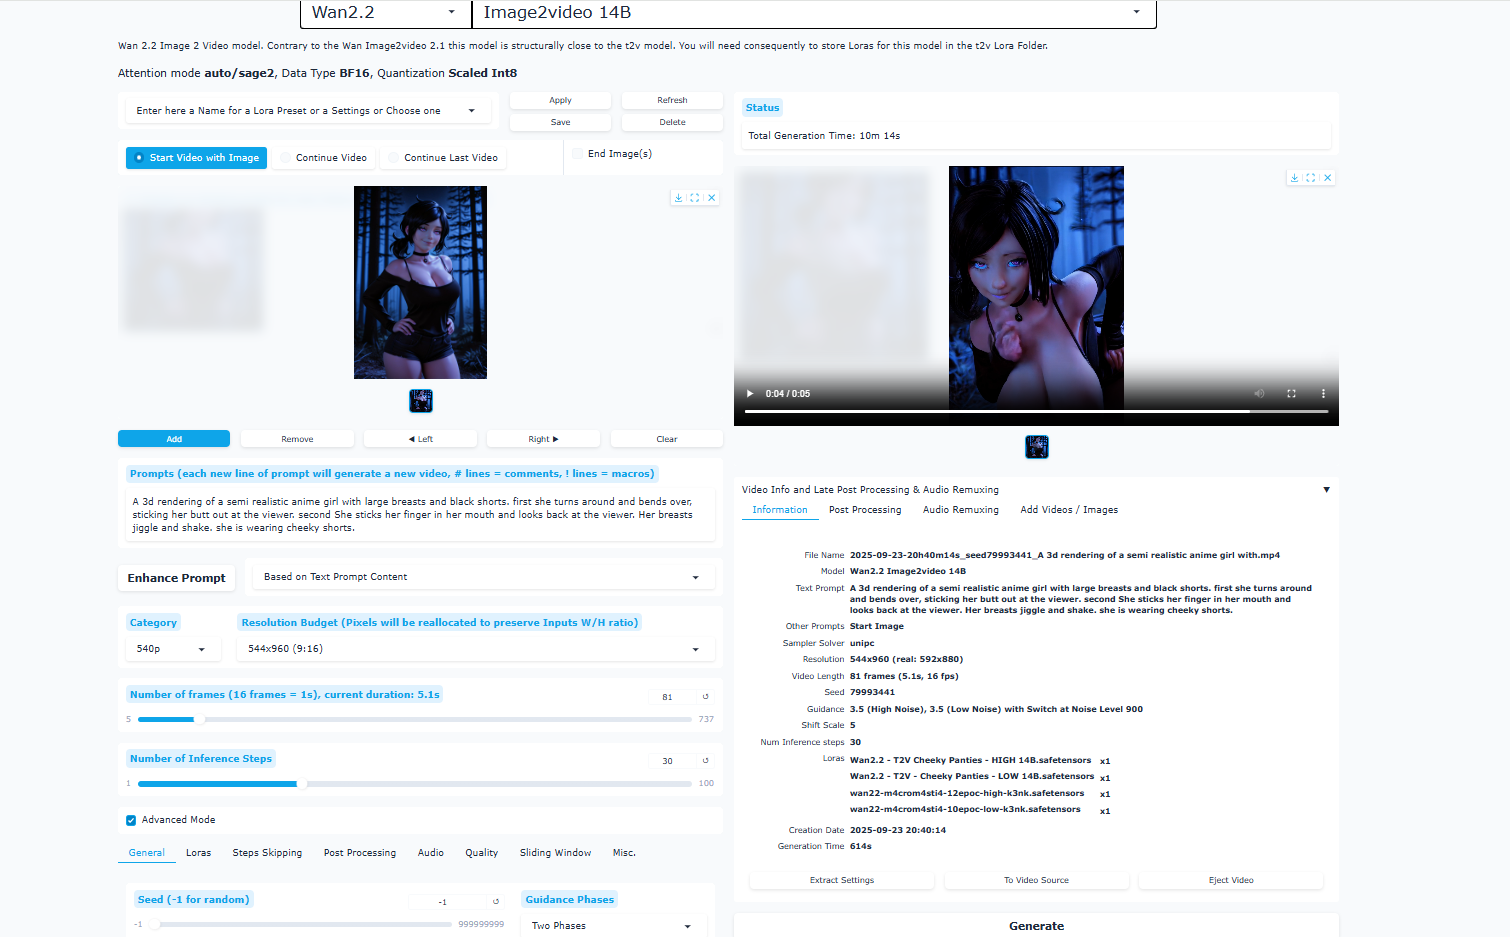1510x937 pixels.
Task: Select the Continue Video option
Action: click(323, 158)
